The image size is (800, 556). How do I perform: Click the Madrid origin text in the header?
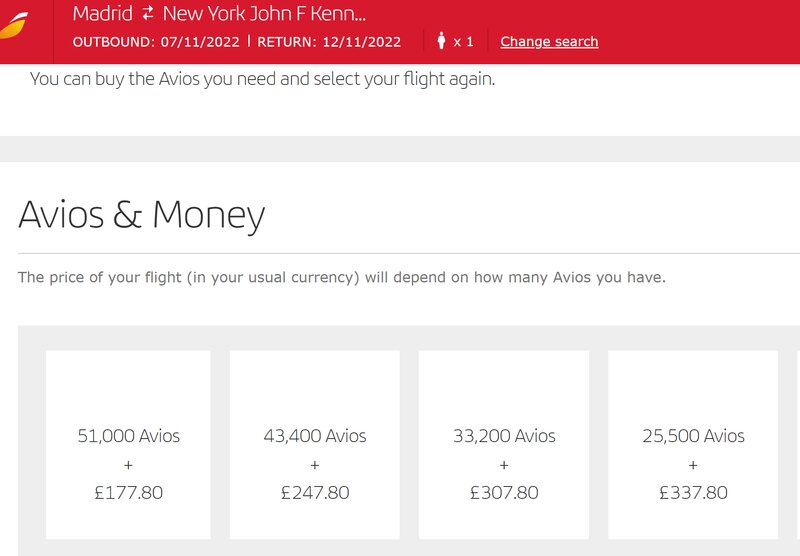(103, 13)
